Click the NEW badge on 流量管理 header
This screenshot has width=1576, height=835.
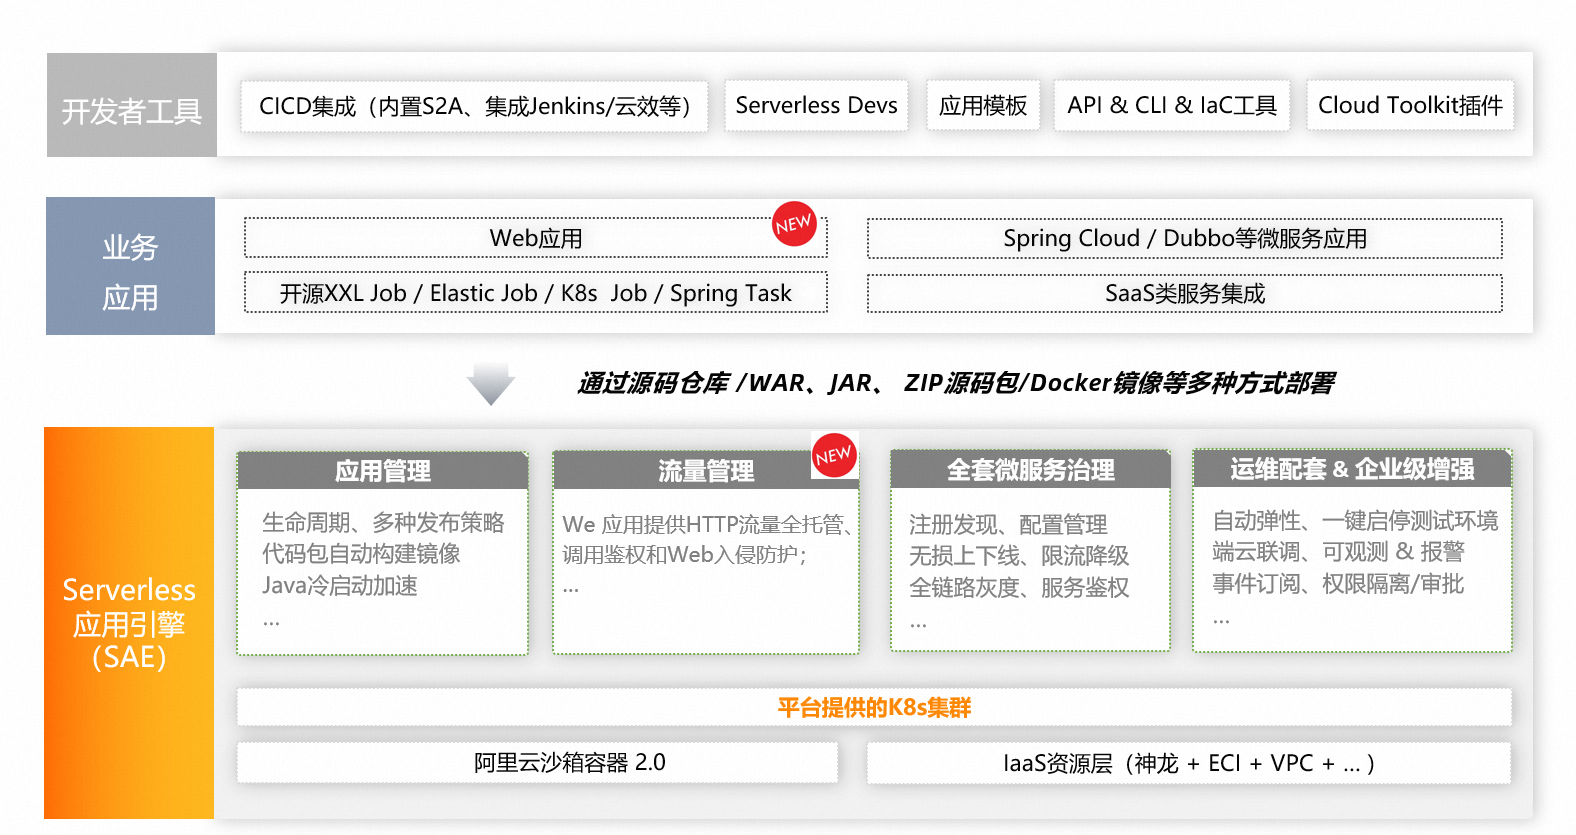coord(834,456)
